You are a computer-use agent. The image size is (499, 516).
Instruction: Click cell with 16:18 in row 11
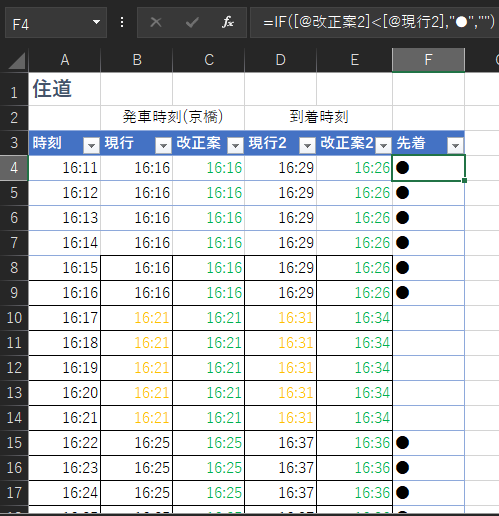pos(65,343)
